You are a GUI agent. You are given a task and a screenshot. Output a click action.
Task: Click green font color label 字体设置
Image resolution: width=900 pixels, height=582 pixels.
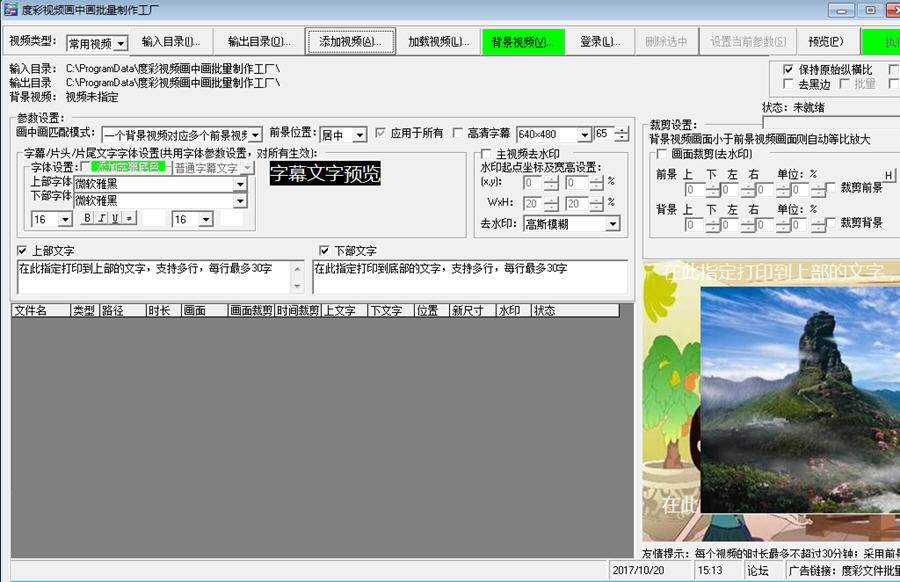tap(128, 166)
